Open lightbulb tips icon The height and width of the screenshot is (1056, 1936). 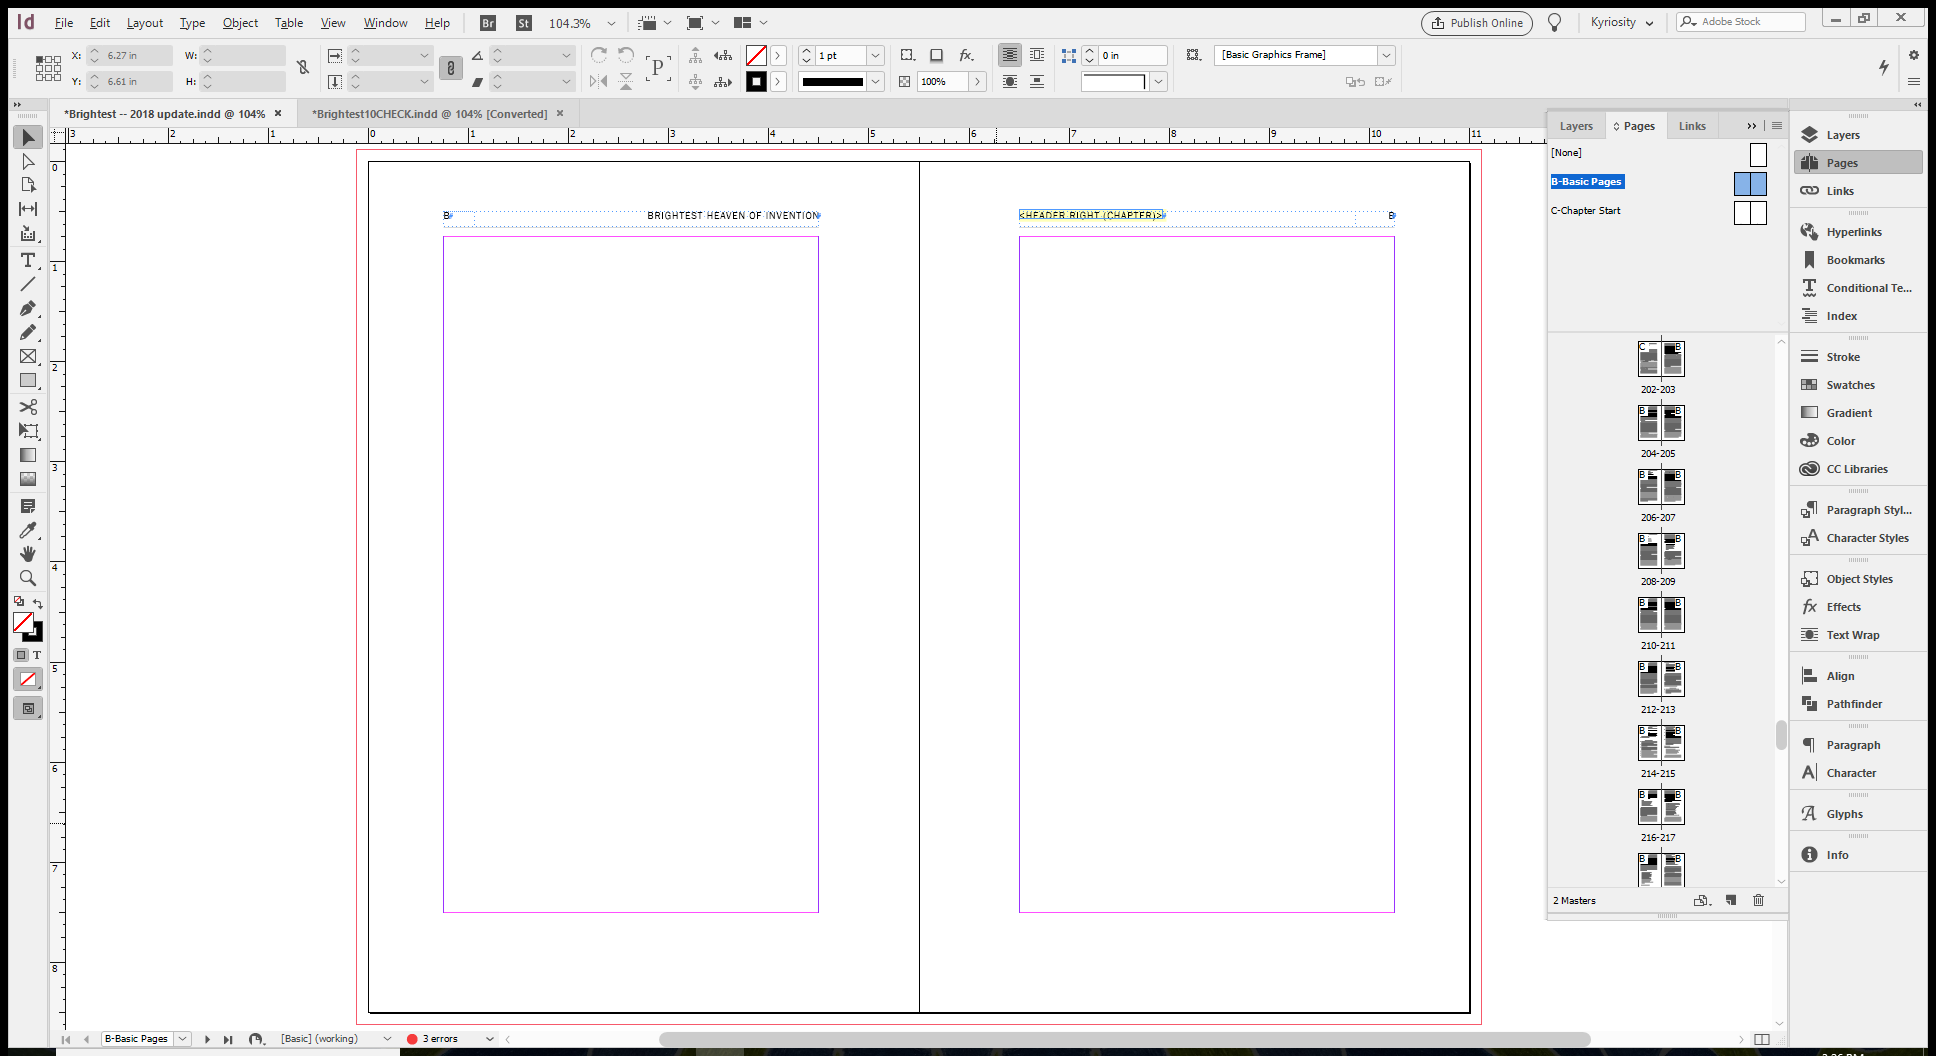point(1555,23)
